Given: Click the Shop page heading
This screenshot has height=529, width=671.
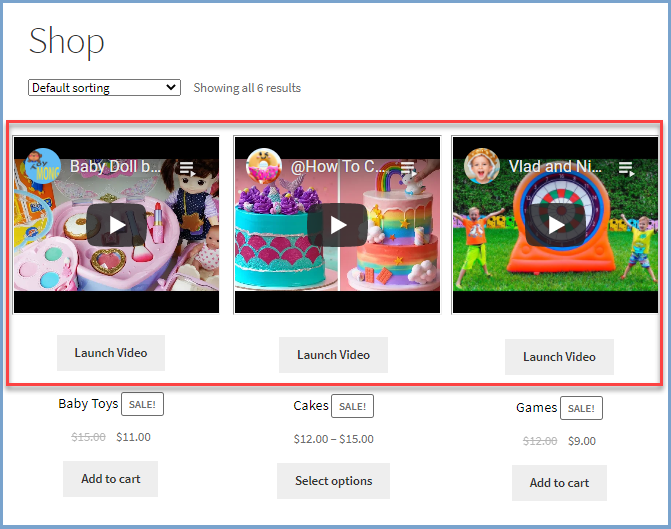Looking at the screenshot, I should pos(67,42).
